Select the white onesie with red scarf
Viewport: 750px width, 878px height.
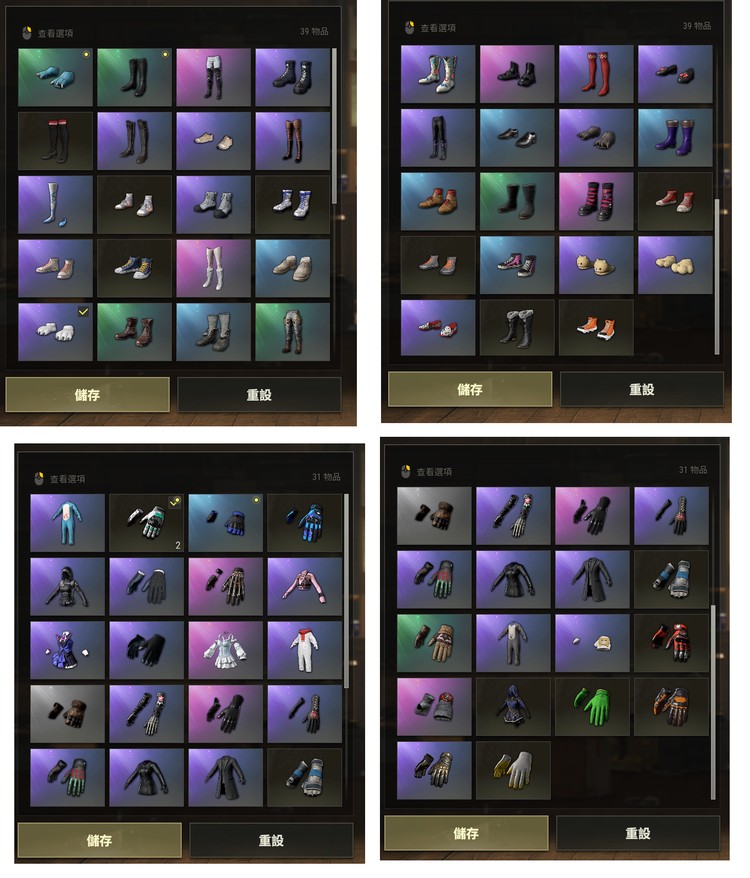click(x=305, y=650)
